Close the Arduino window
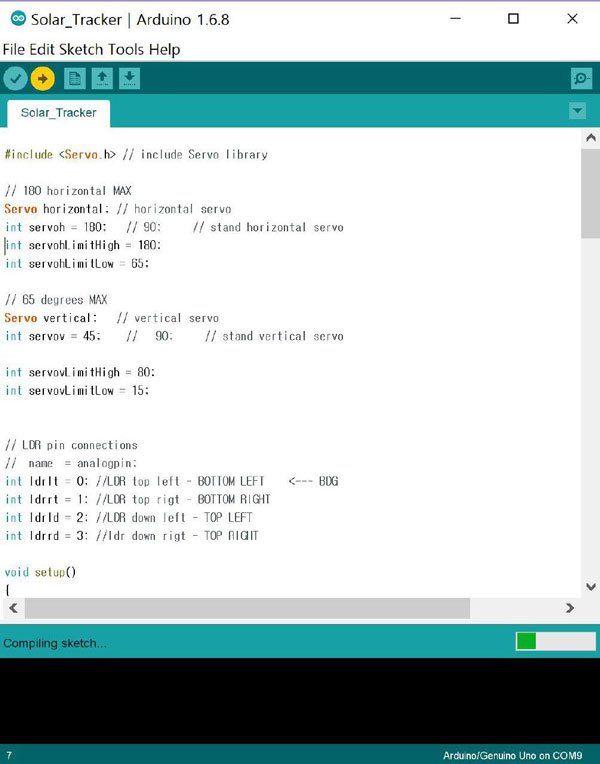Viewport: 600px width, 764px height. point(572,19)
